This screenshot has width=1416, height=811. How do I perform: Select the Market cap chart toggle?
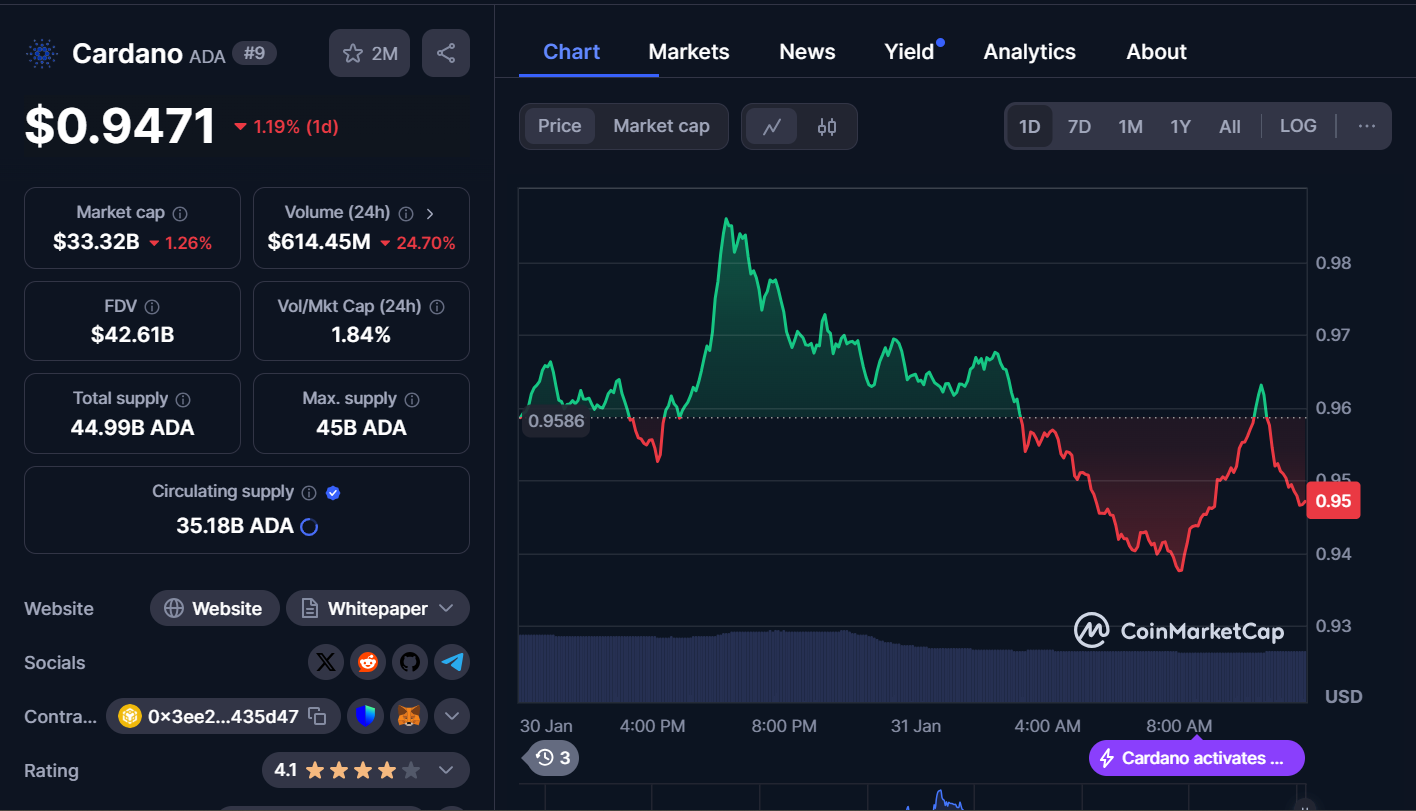click(661, 126)
